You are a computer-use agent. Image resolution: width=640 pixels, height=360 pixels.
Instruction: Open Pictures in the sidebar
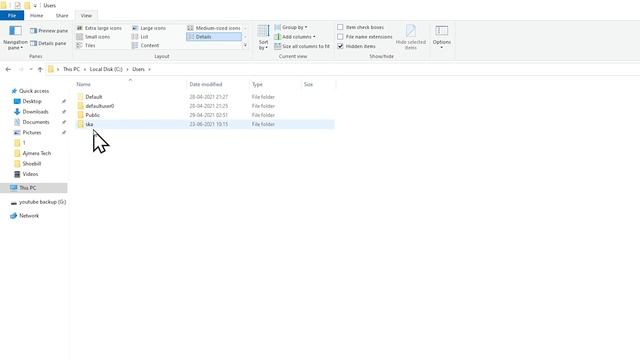pyautogui.click(x=31, y=133)
